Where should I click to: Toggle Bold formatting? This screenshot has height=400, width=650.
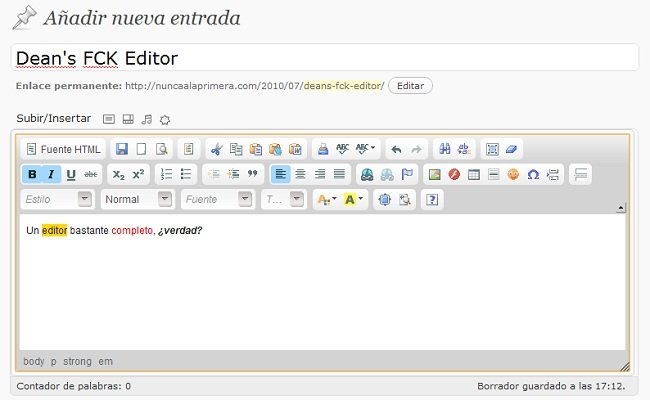32,174
